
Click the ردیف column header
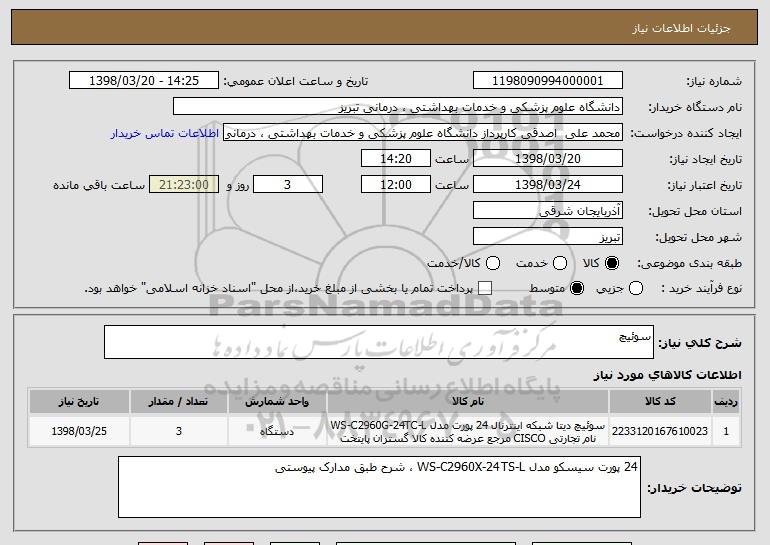[x=726, y=402]
